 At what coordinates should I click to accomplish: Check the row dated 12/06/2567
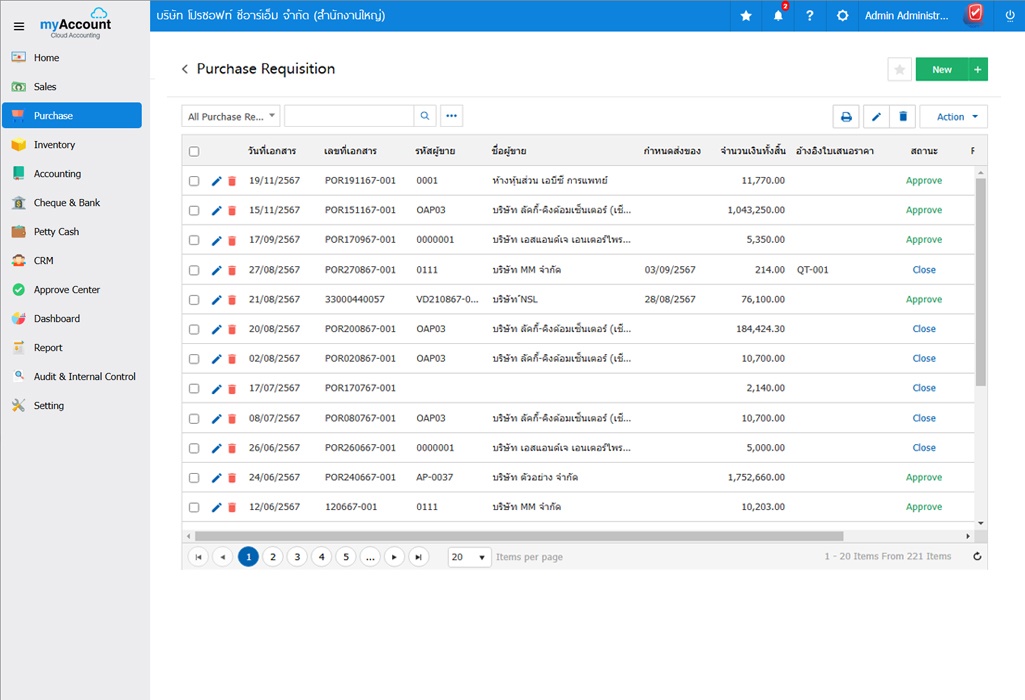click(x=194, y=507)
